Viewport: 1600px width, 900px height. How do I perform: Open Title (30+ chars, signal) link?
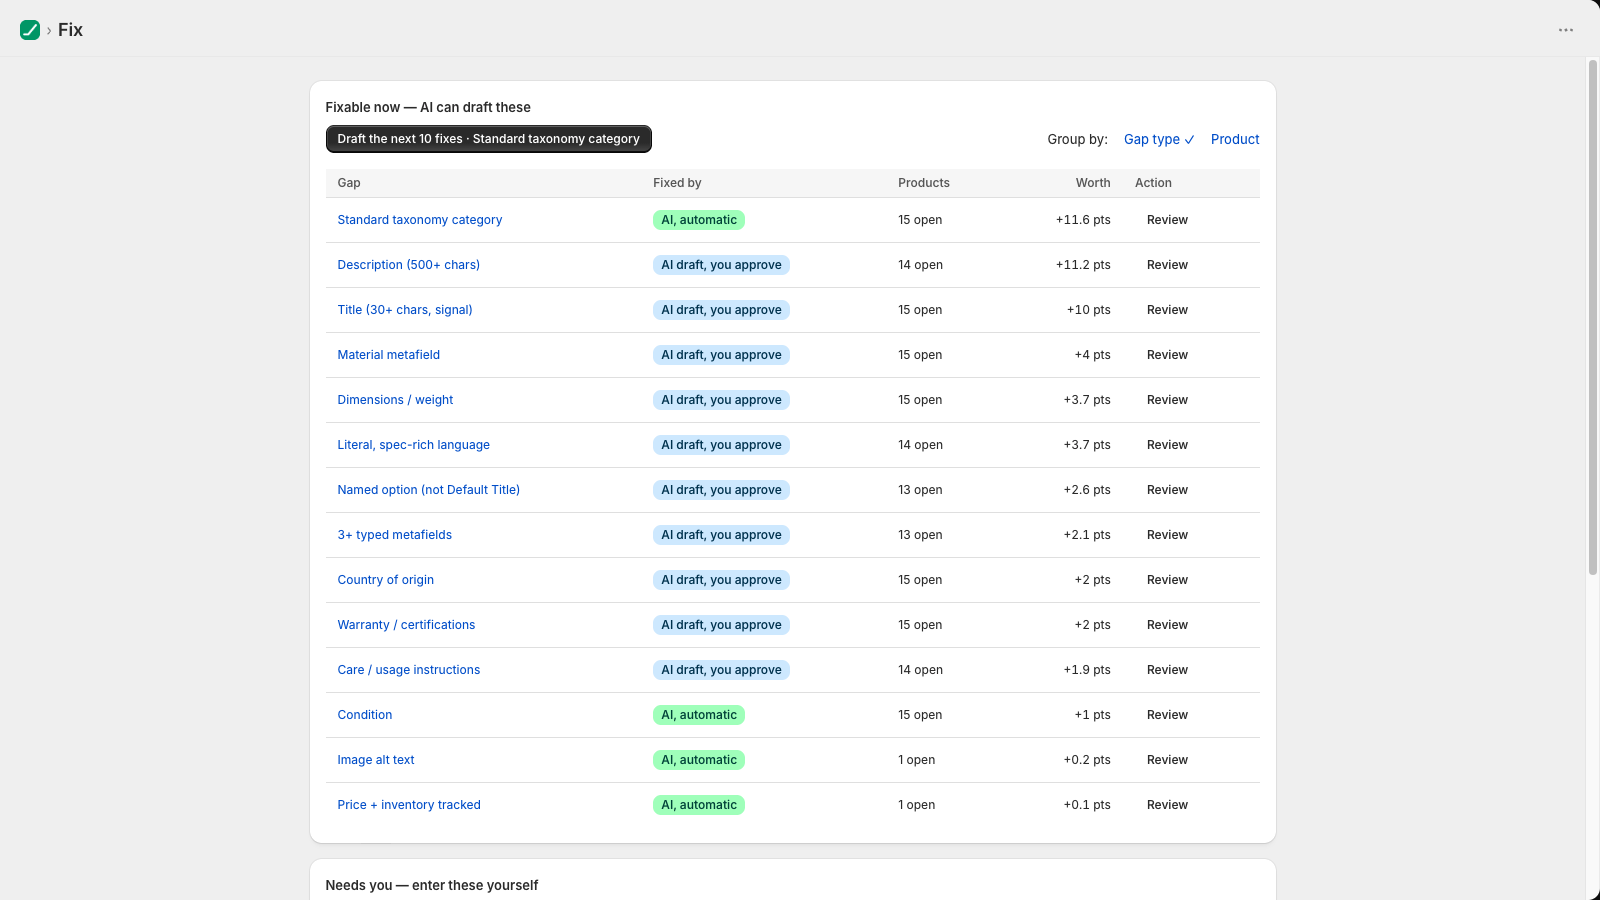pos(405,310)
